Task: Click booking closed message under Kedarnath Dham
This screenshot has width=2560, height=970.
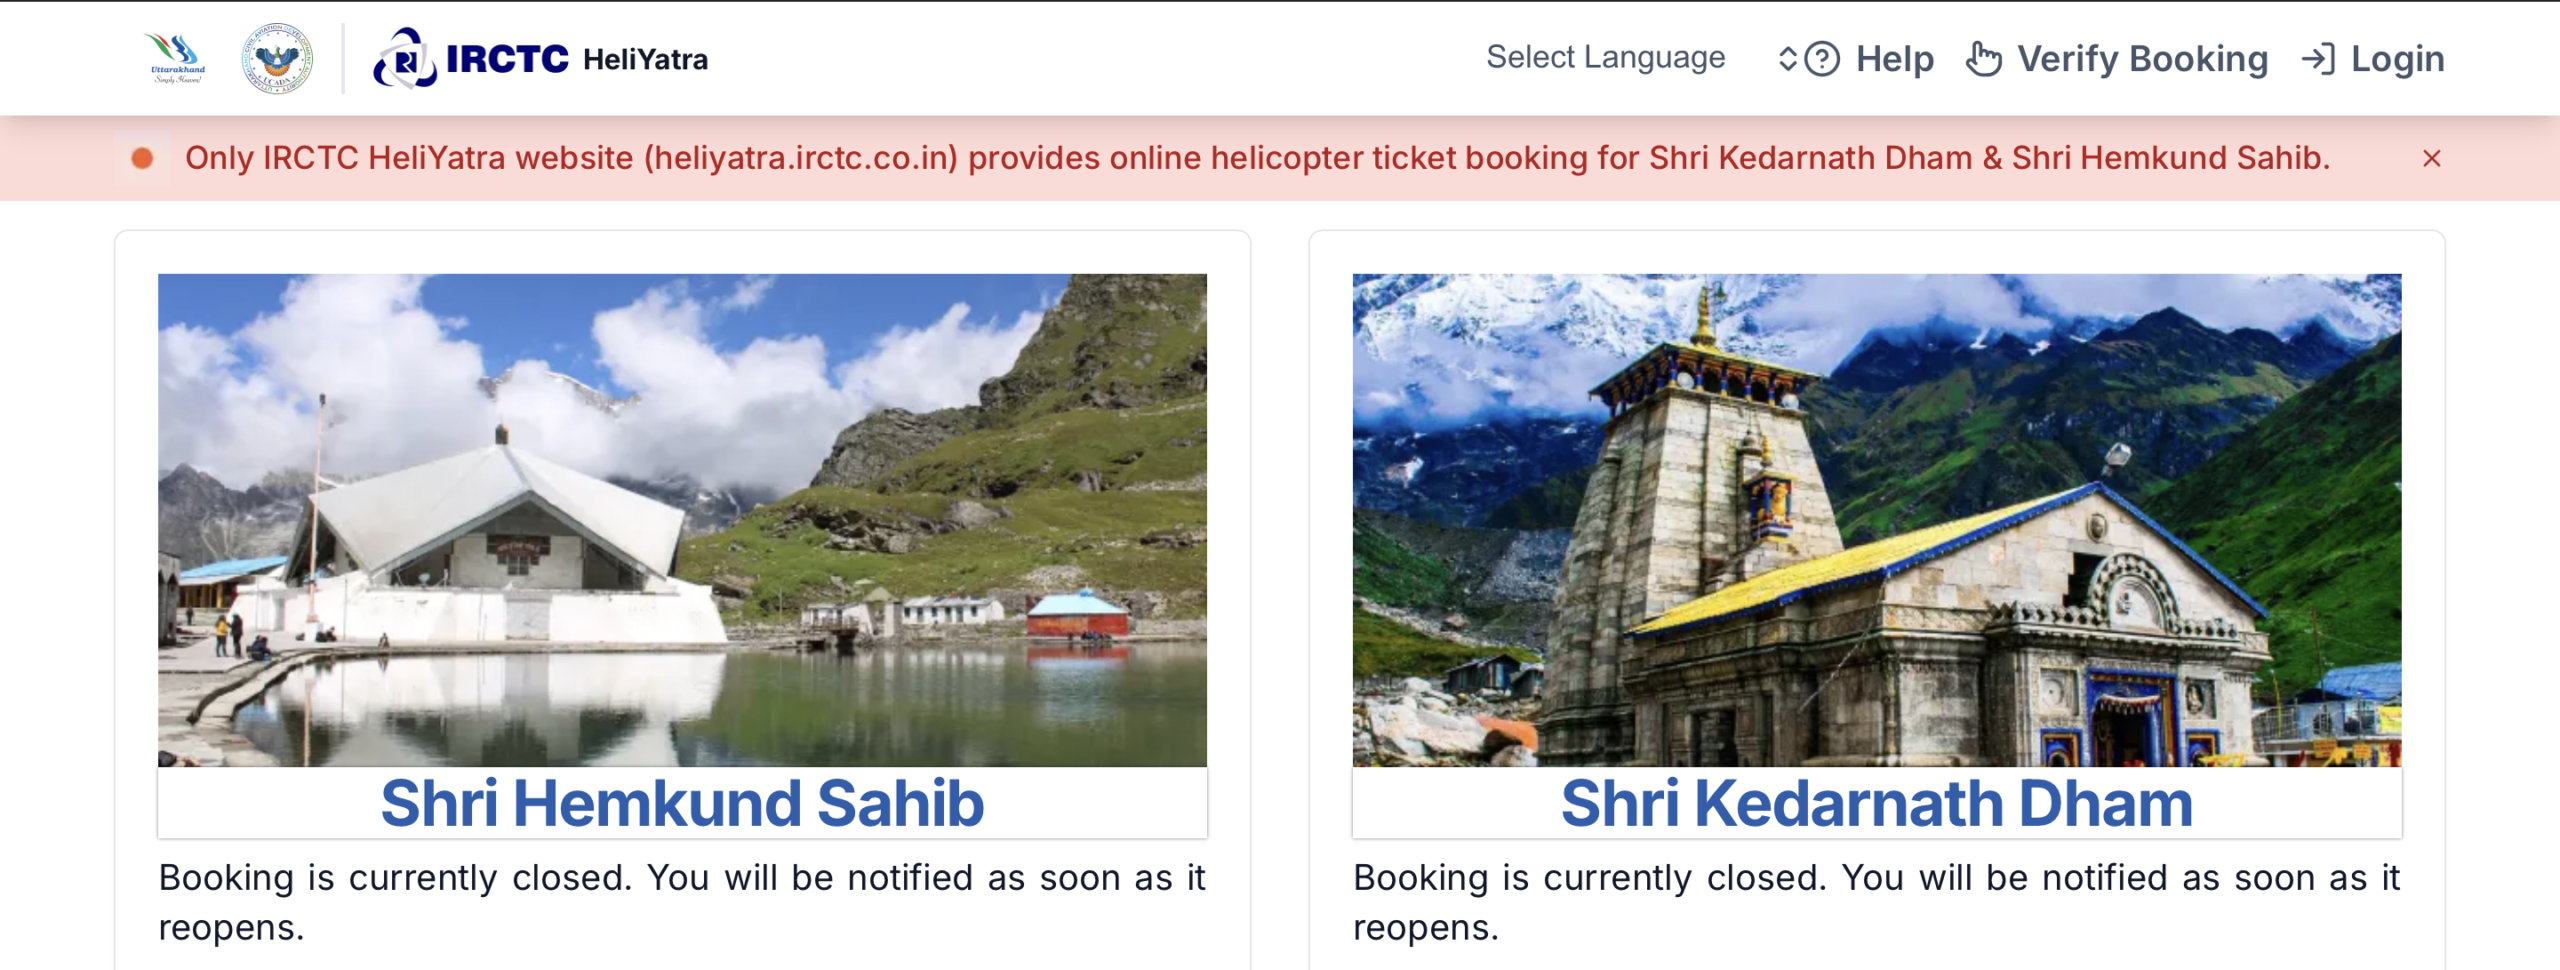Action: pos(1876,902)
